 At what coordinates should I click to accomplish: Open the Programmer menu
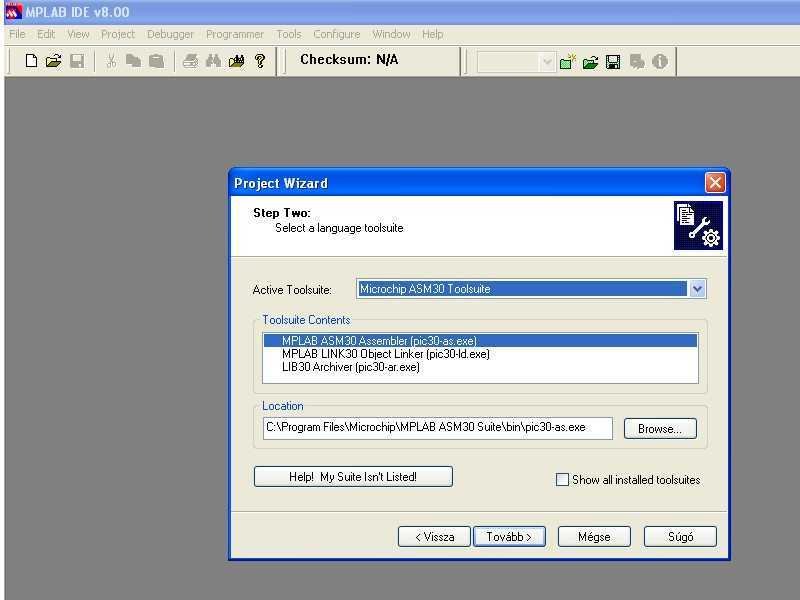pyautogui.click(x=235, y=34)
